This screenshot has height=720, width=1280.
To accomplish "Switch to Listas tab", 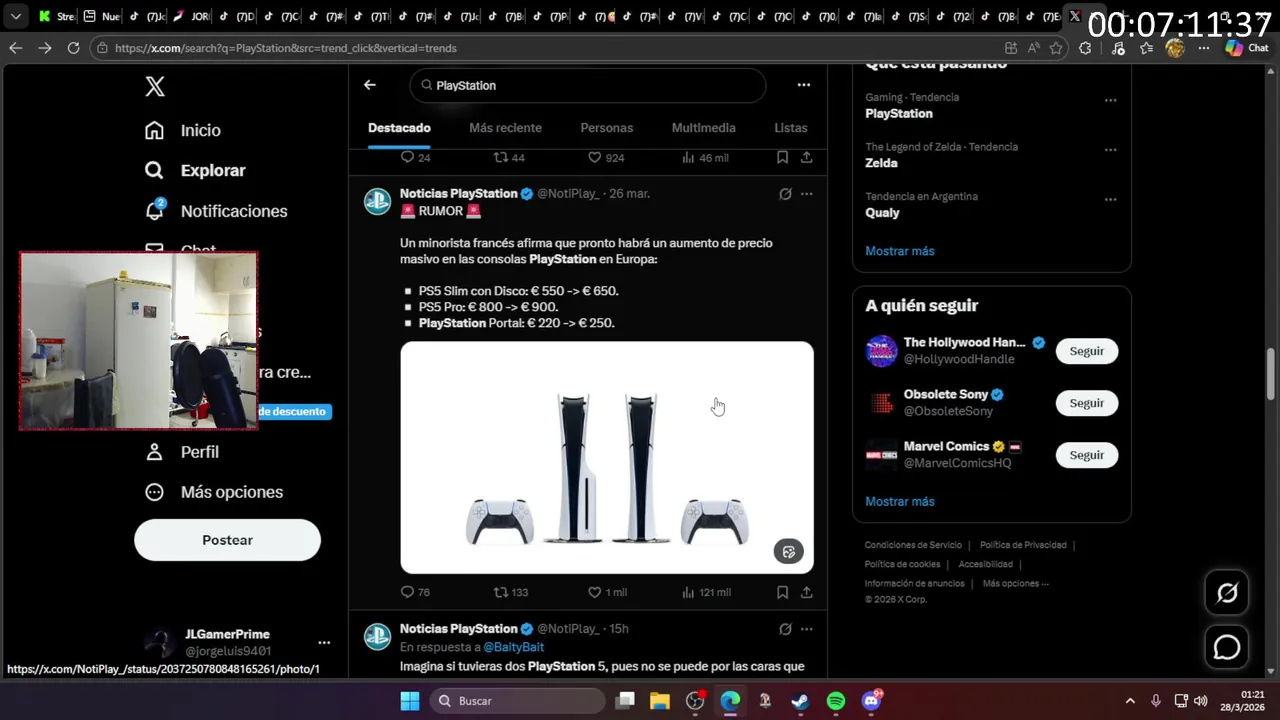I will [790, 128].
